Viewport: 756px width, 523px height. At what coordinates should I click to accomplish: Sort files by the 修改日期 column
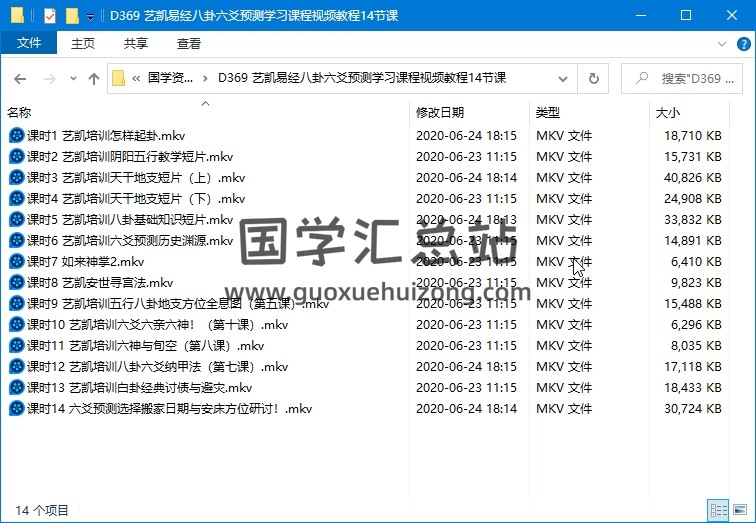440,113
